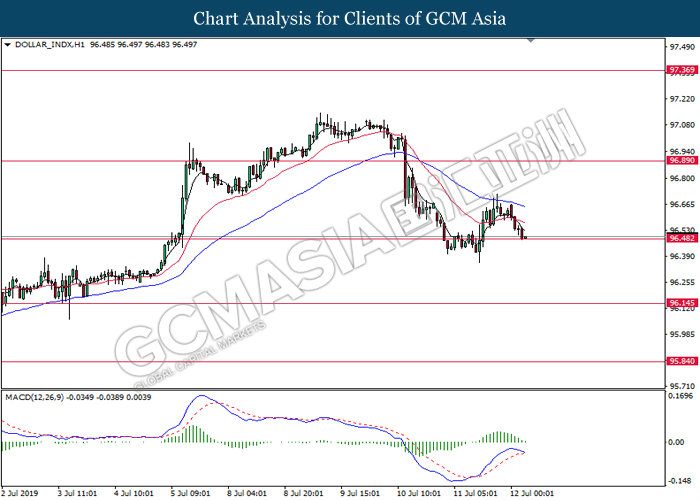Click the 97.080 price axis value
Image resolution: width=700 pixels, height=500 pixels.
pos(683,125)
